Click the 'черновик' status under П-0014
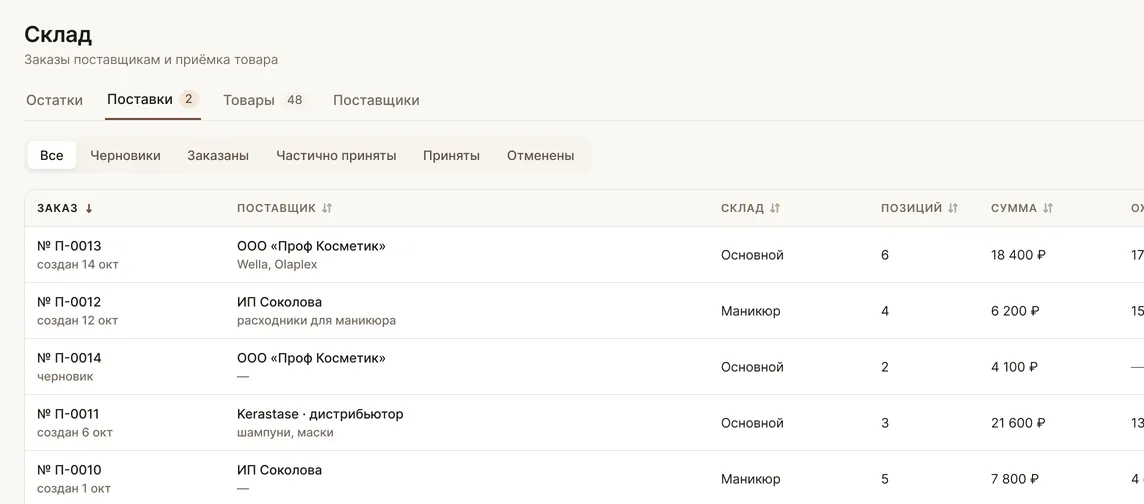The height and width of the screenshot is (504, 1144). pyautogui.click(x=66, y=376)
